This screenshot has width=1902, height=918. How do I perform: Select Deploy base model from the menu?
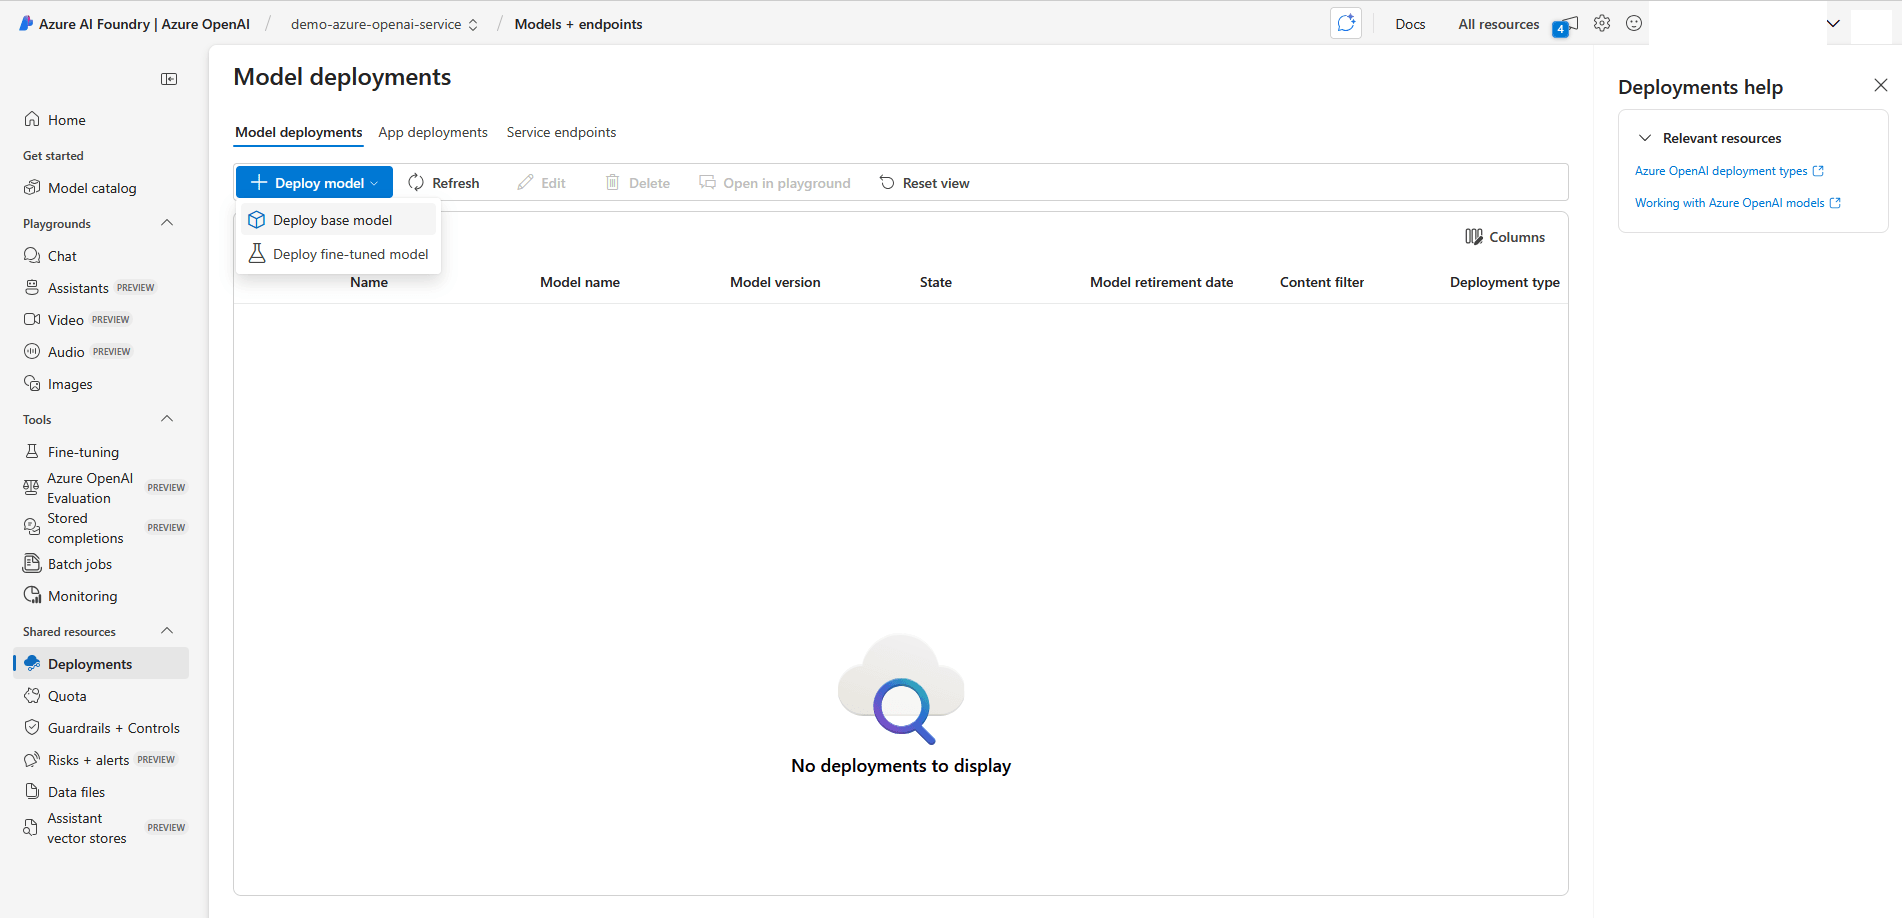[333, 219]
